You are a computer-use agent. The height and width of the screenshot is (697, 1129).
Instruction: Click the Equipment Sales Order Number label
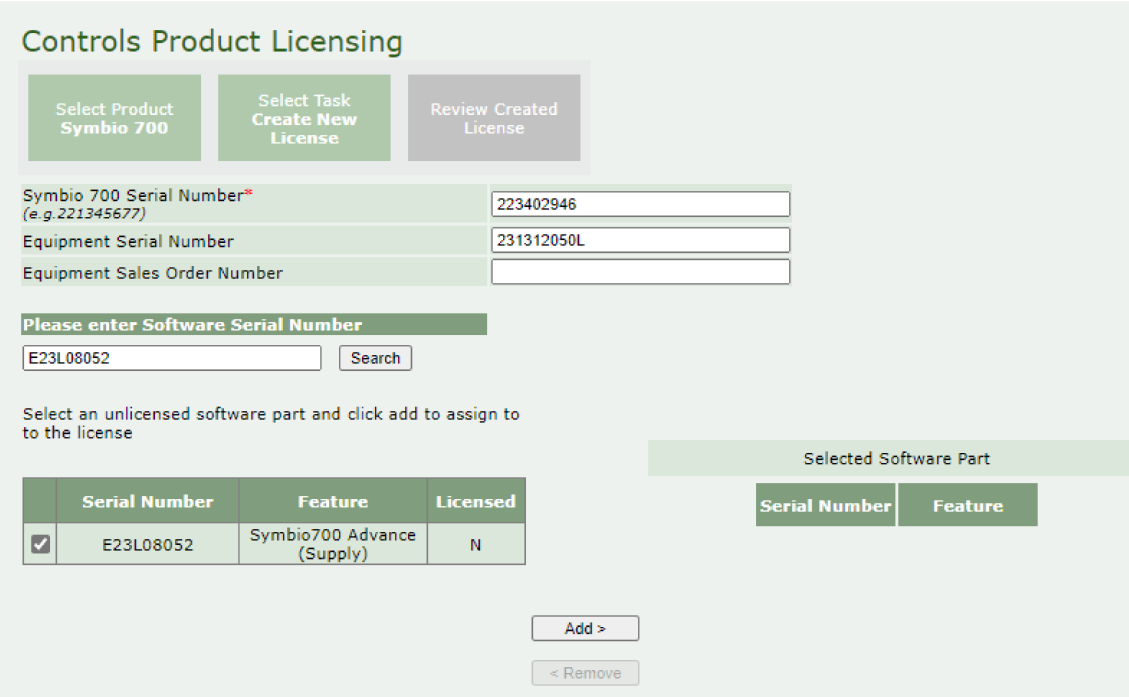pos(153,273)
